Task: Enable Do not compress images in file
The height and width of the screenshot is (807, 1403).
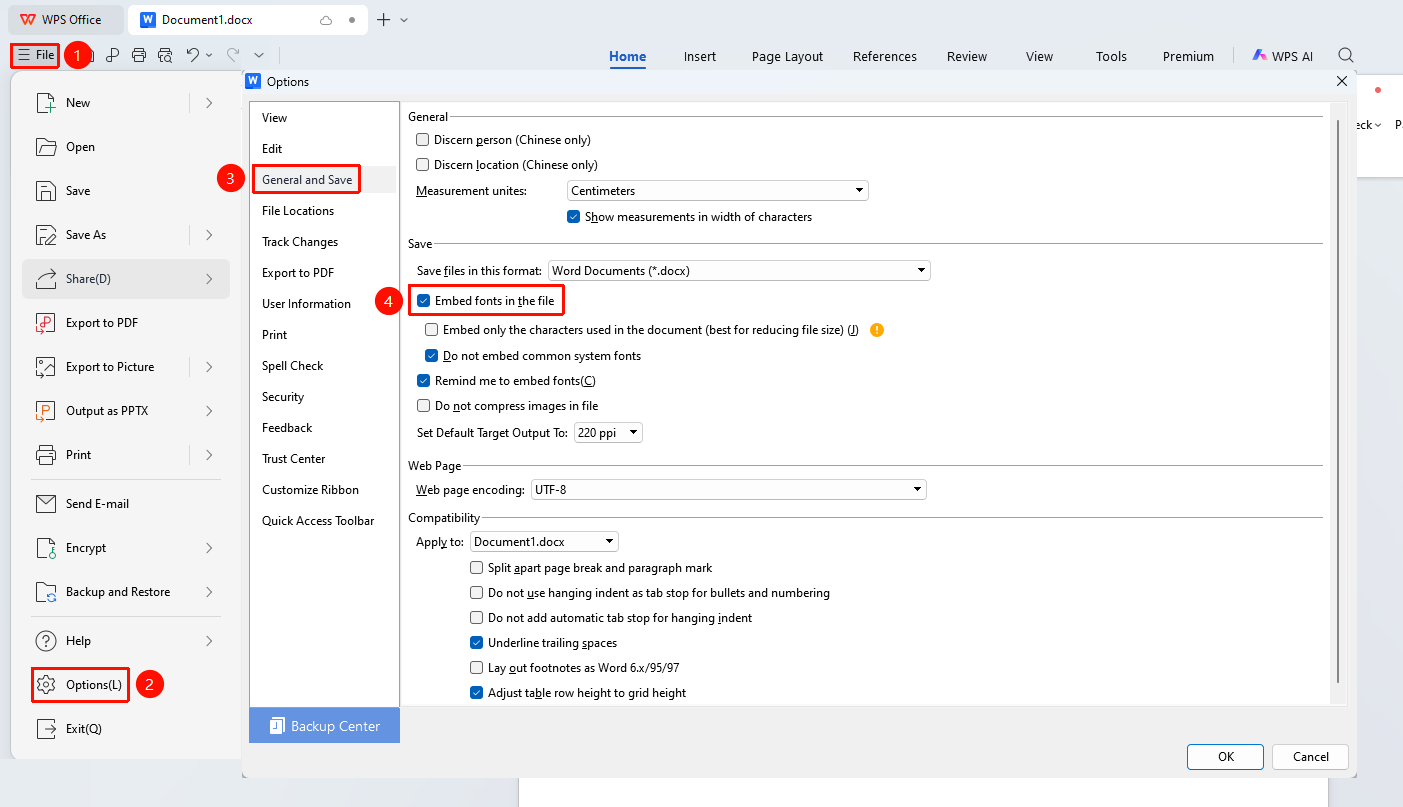Action: [424, 406]
